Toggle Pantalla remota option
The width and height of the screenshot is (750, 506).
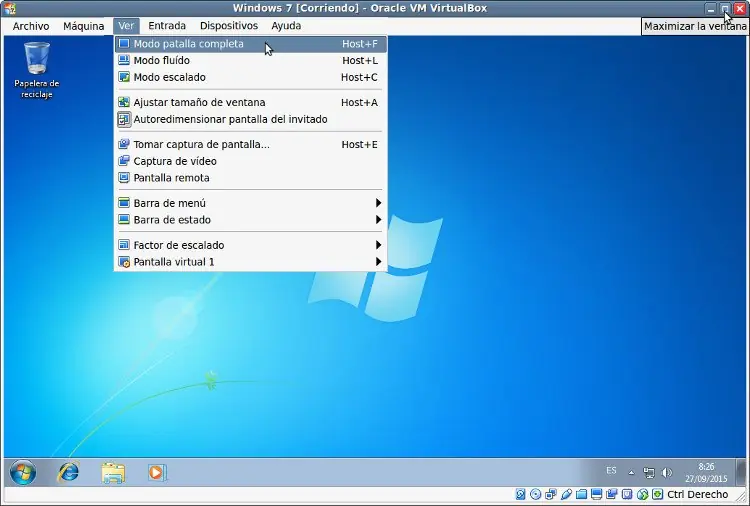tap(251, 178)
